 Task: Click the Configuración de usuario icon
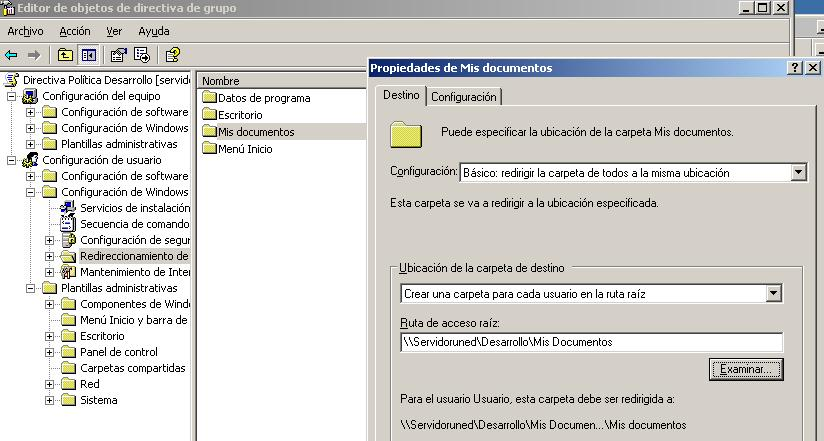pos(30,160)
